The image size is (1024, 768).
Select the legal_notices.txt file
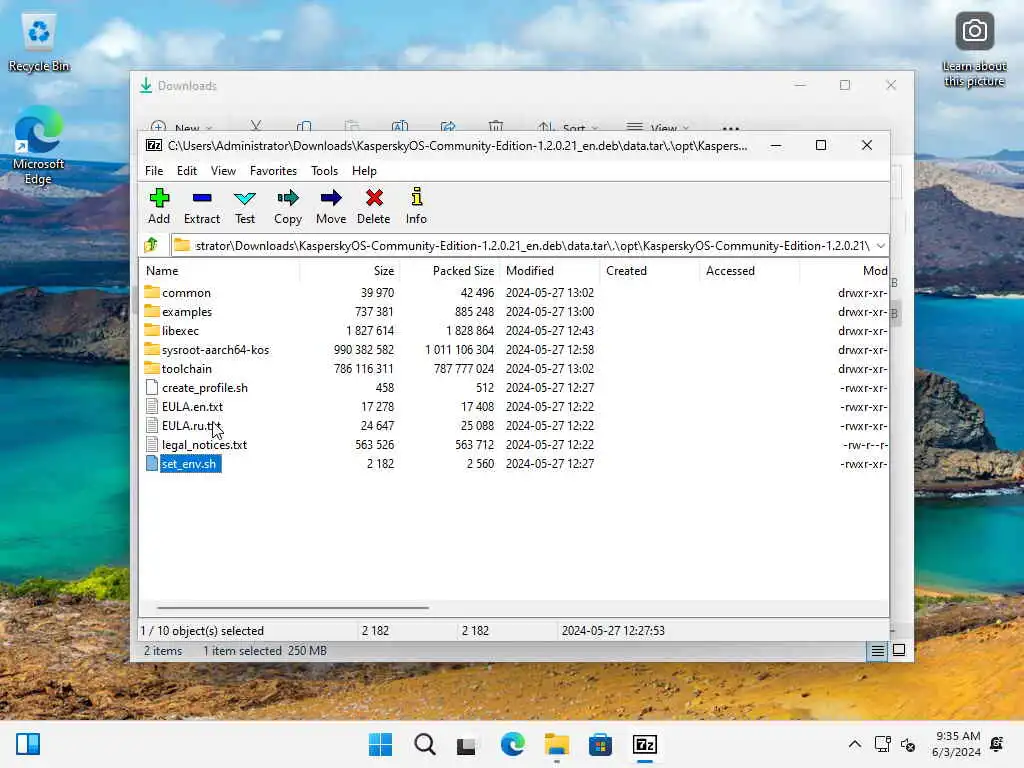pyautogui.click(x=204, y=444)
